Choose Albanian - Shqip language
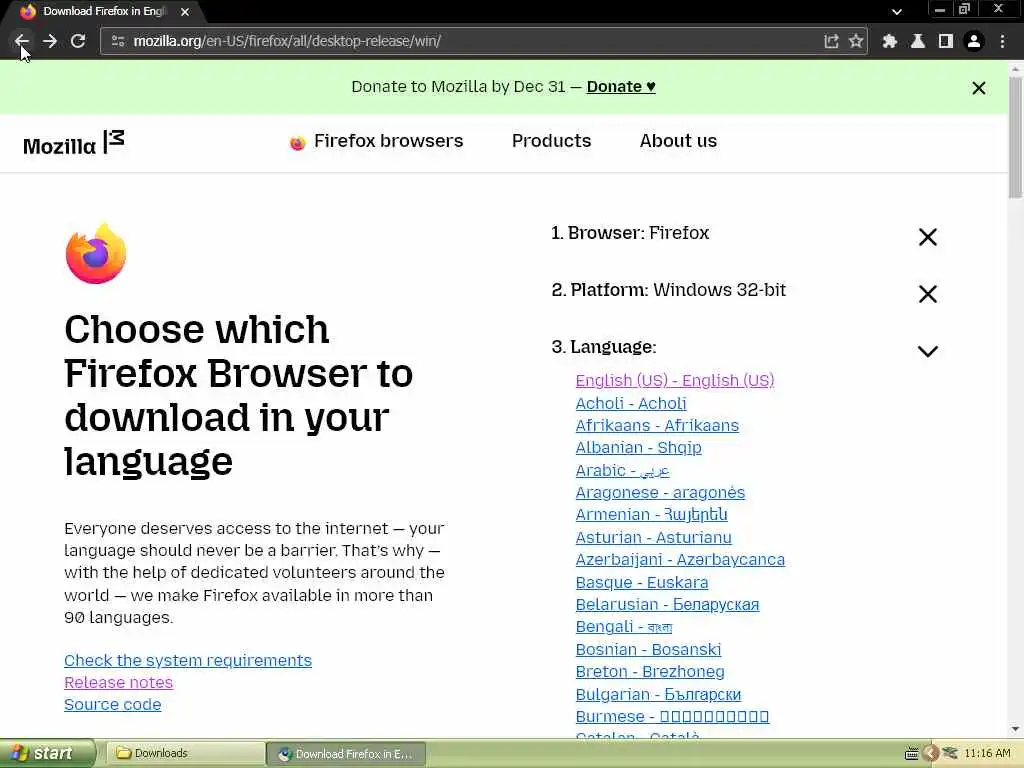 coord(638,447)
